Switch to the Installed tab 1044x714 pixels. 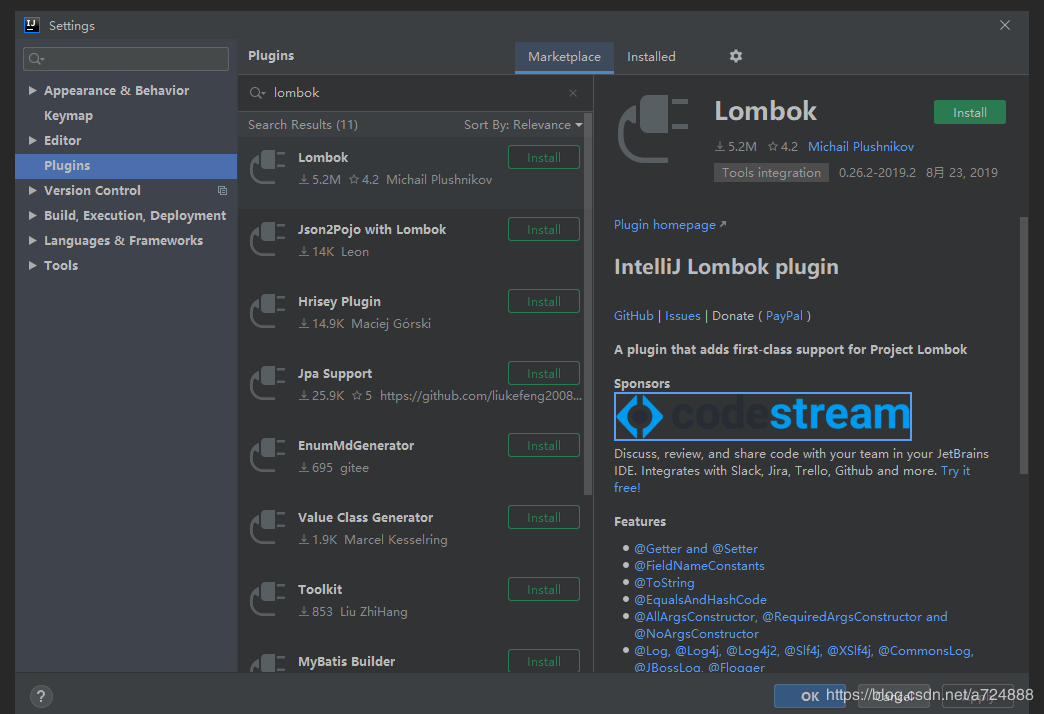coord(651,57)
